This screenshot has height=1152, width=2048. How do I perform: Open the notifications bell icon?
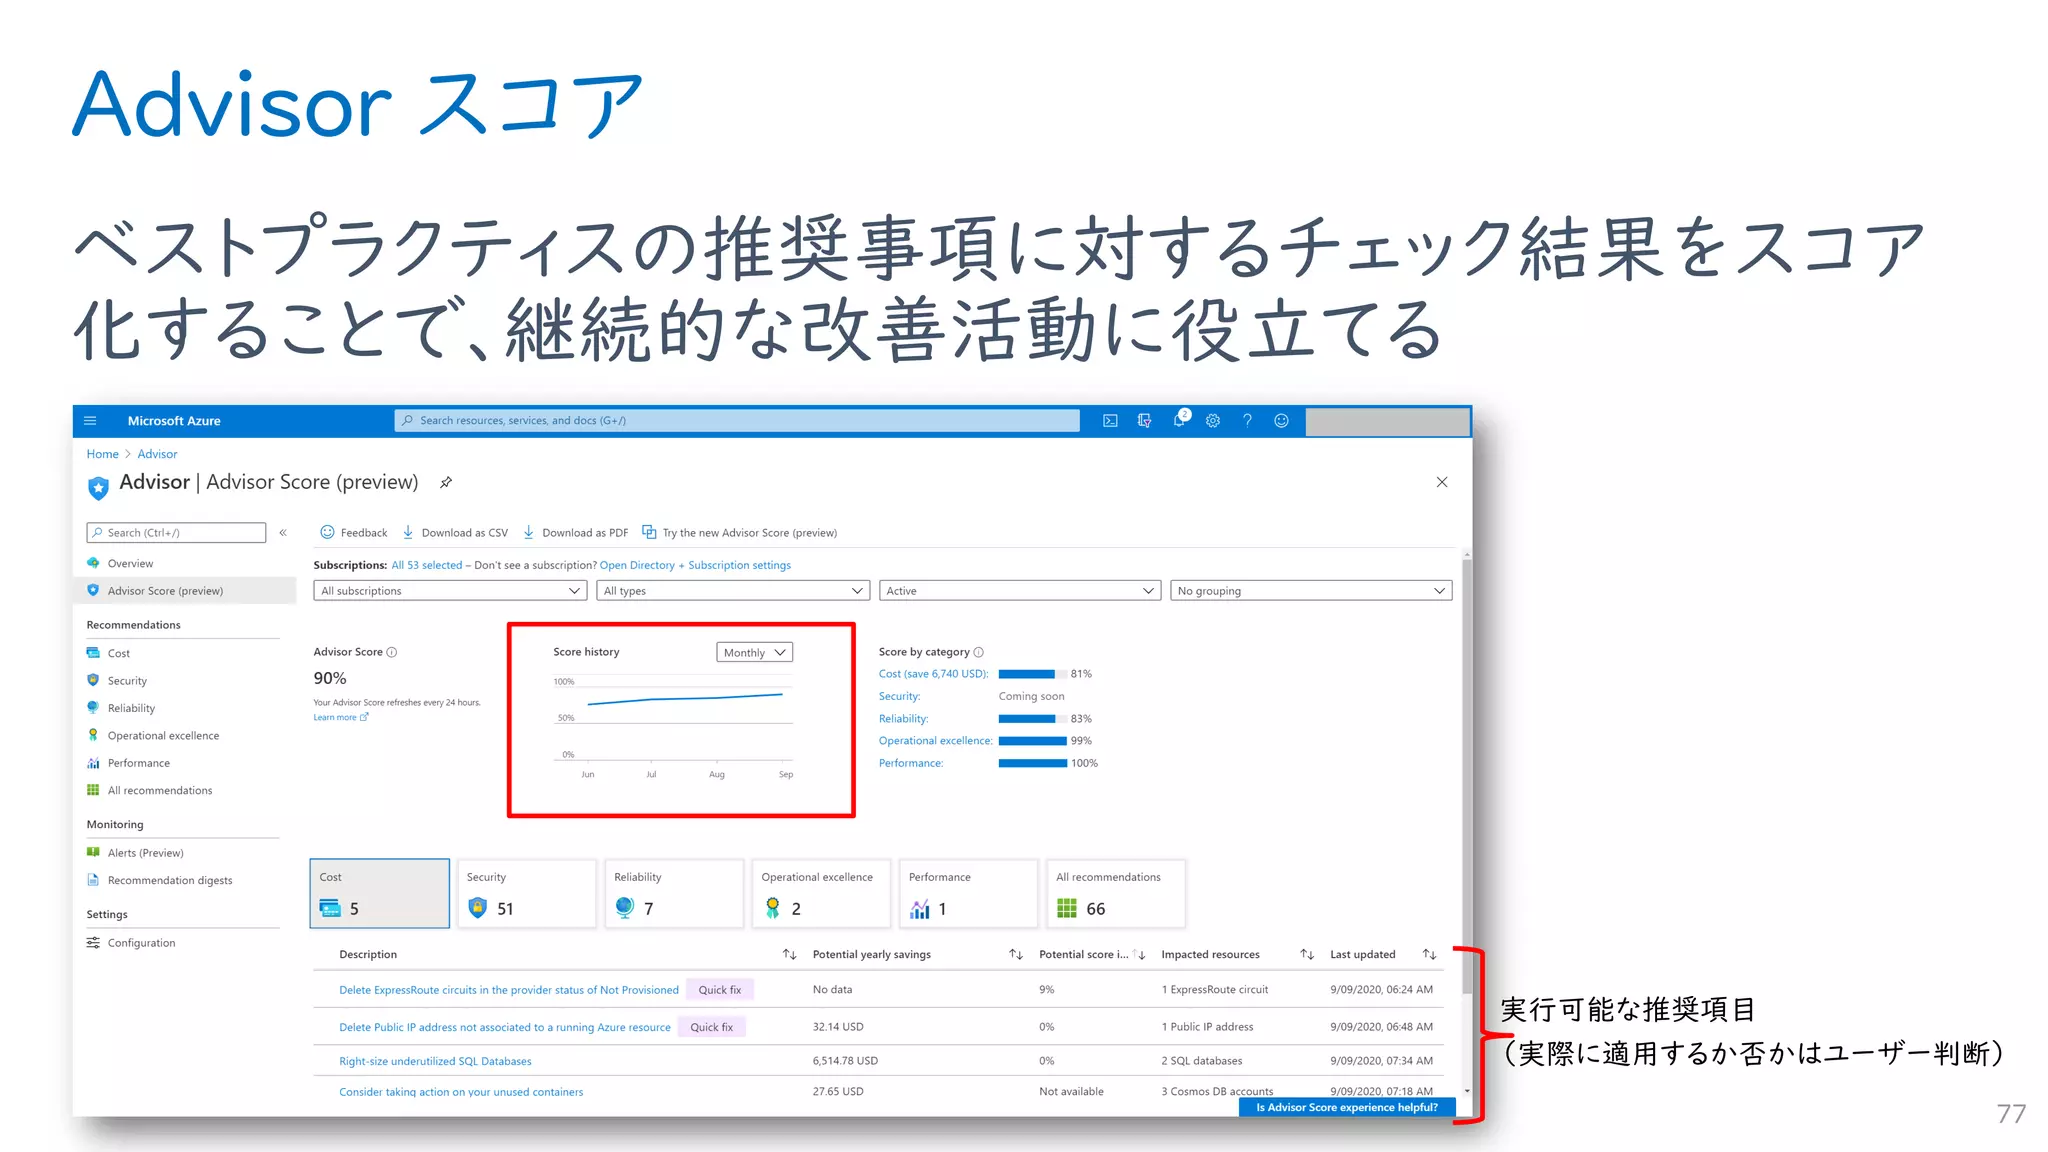pos(1179,421)
